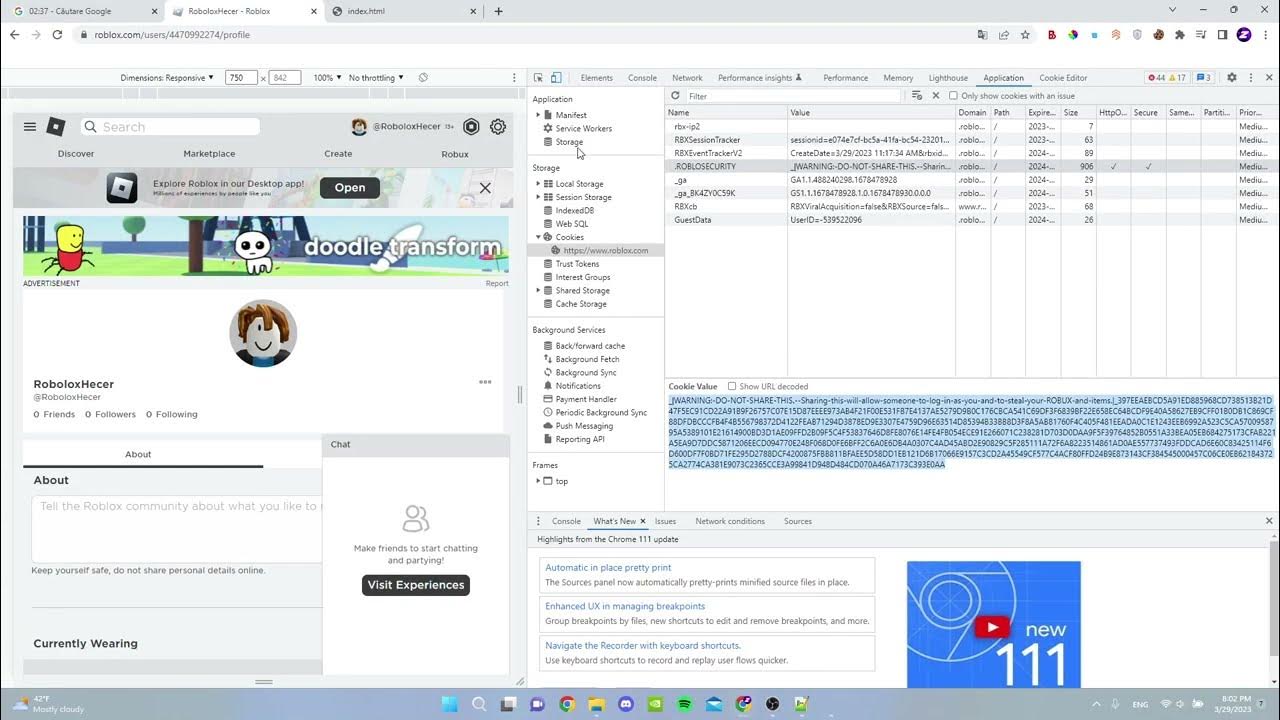Open Spotify from the taskbar
The height and width of the screenshot is (720, 1280).
tap(685, 704)
